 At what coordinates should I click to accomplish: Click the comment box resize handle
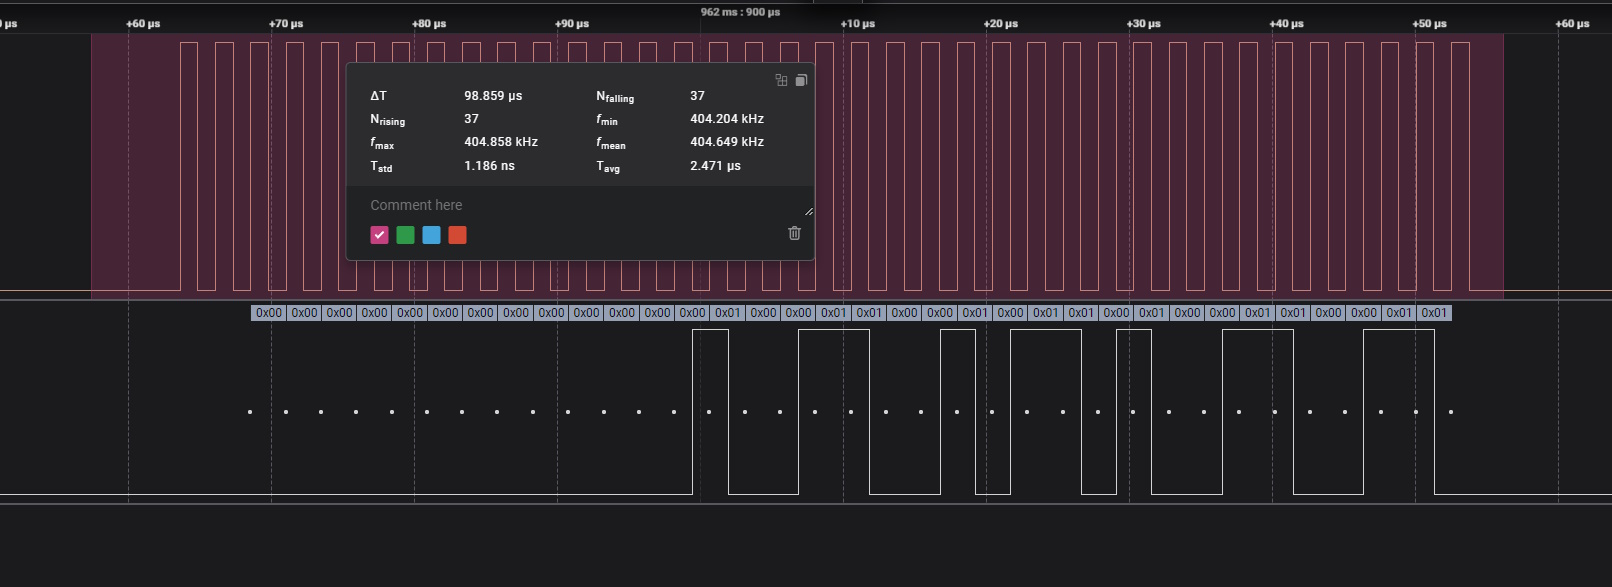click(808, 211)
